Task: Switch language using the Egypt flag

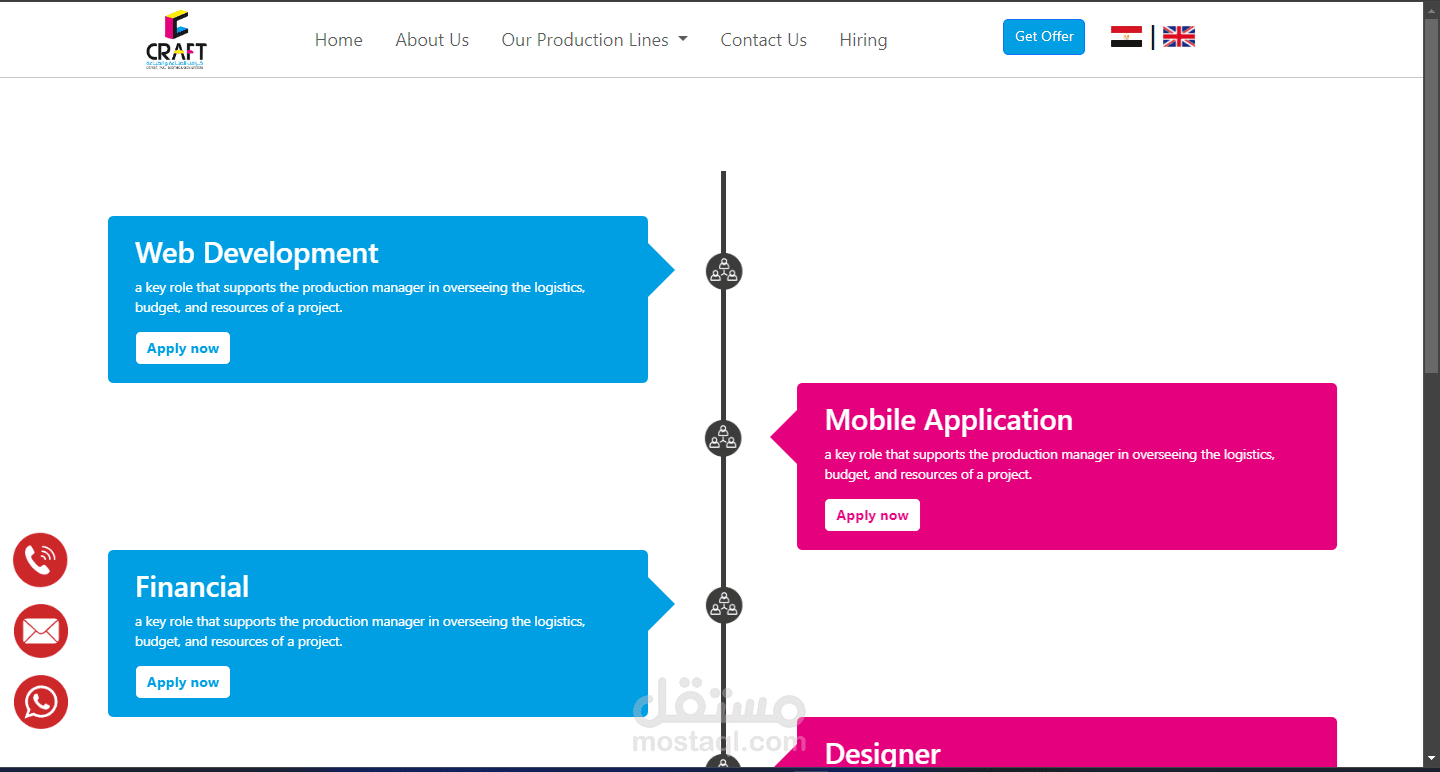Action: 1126,37
